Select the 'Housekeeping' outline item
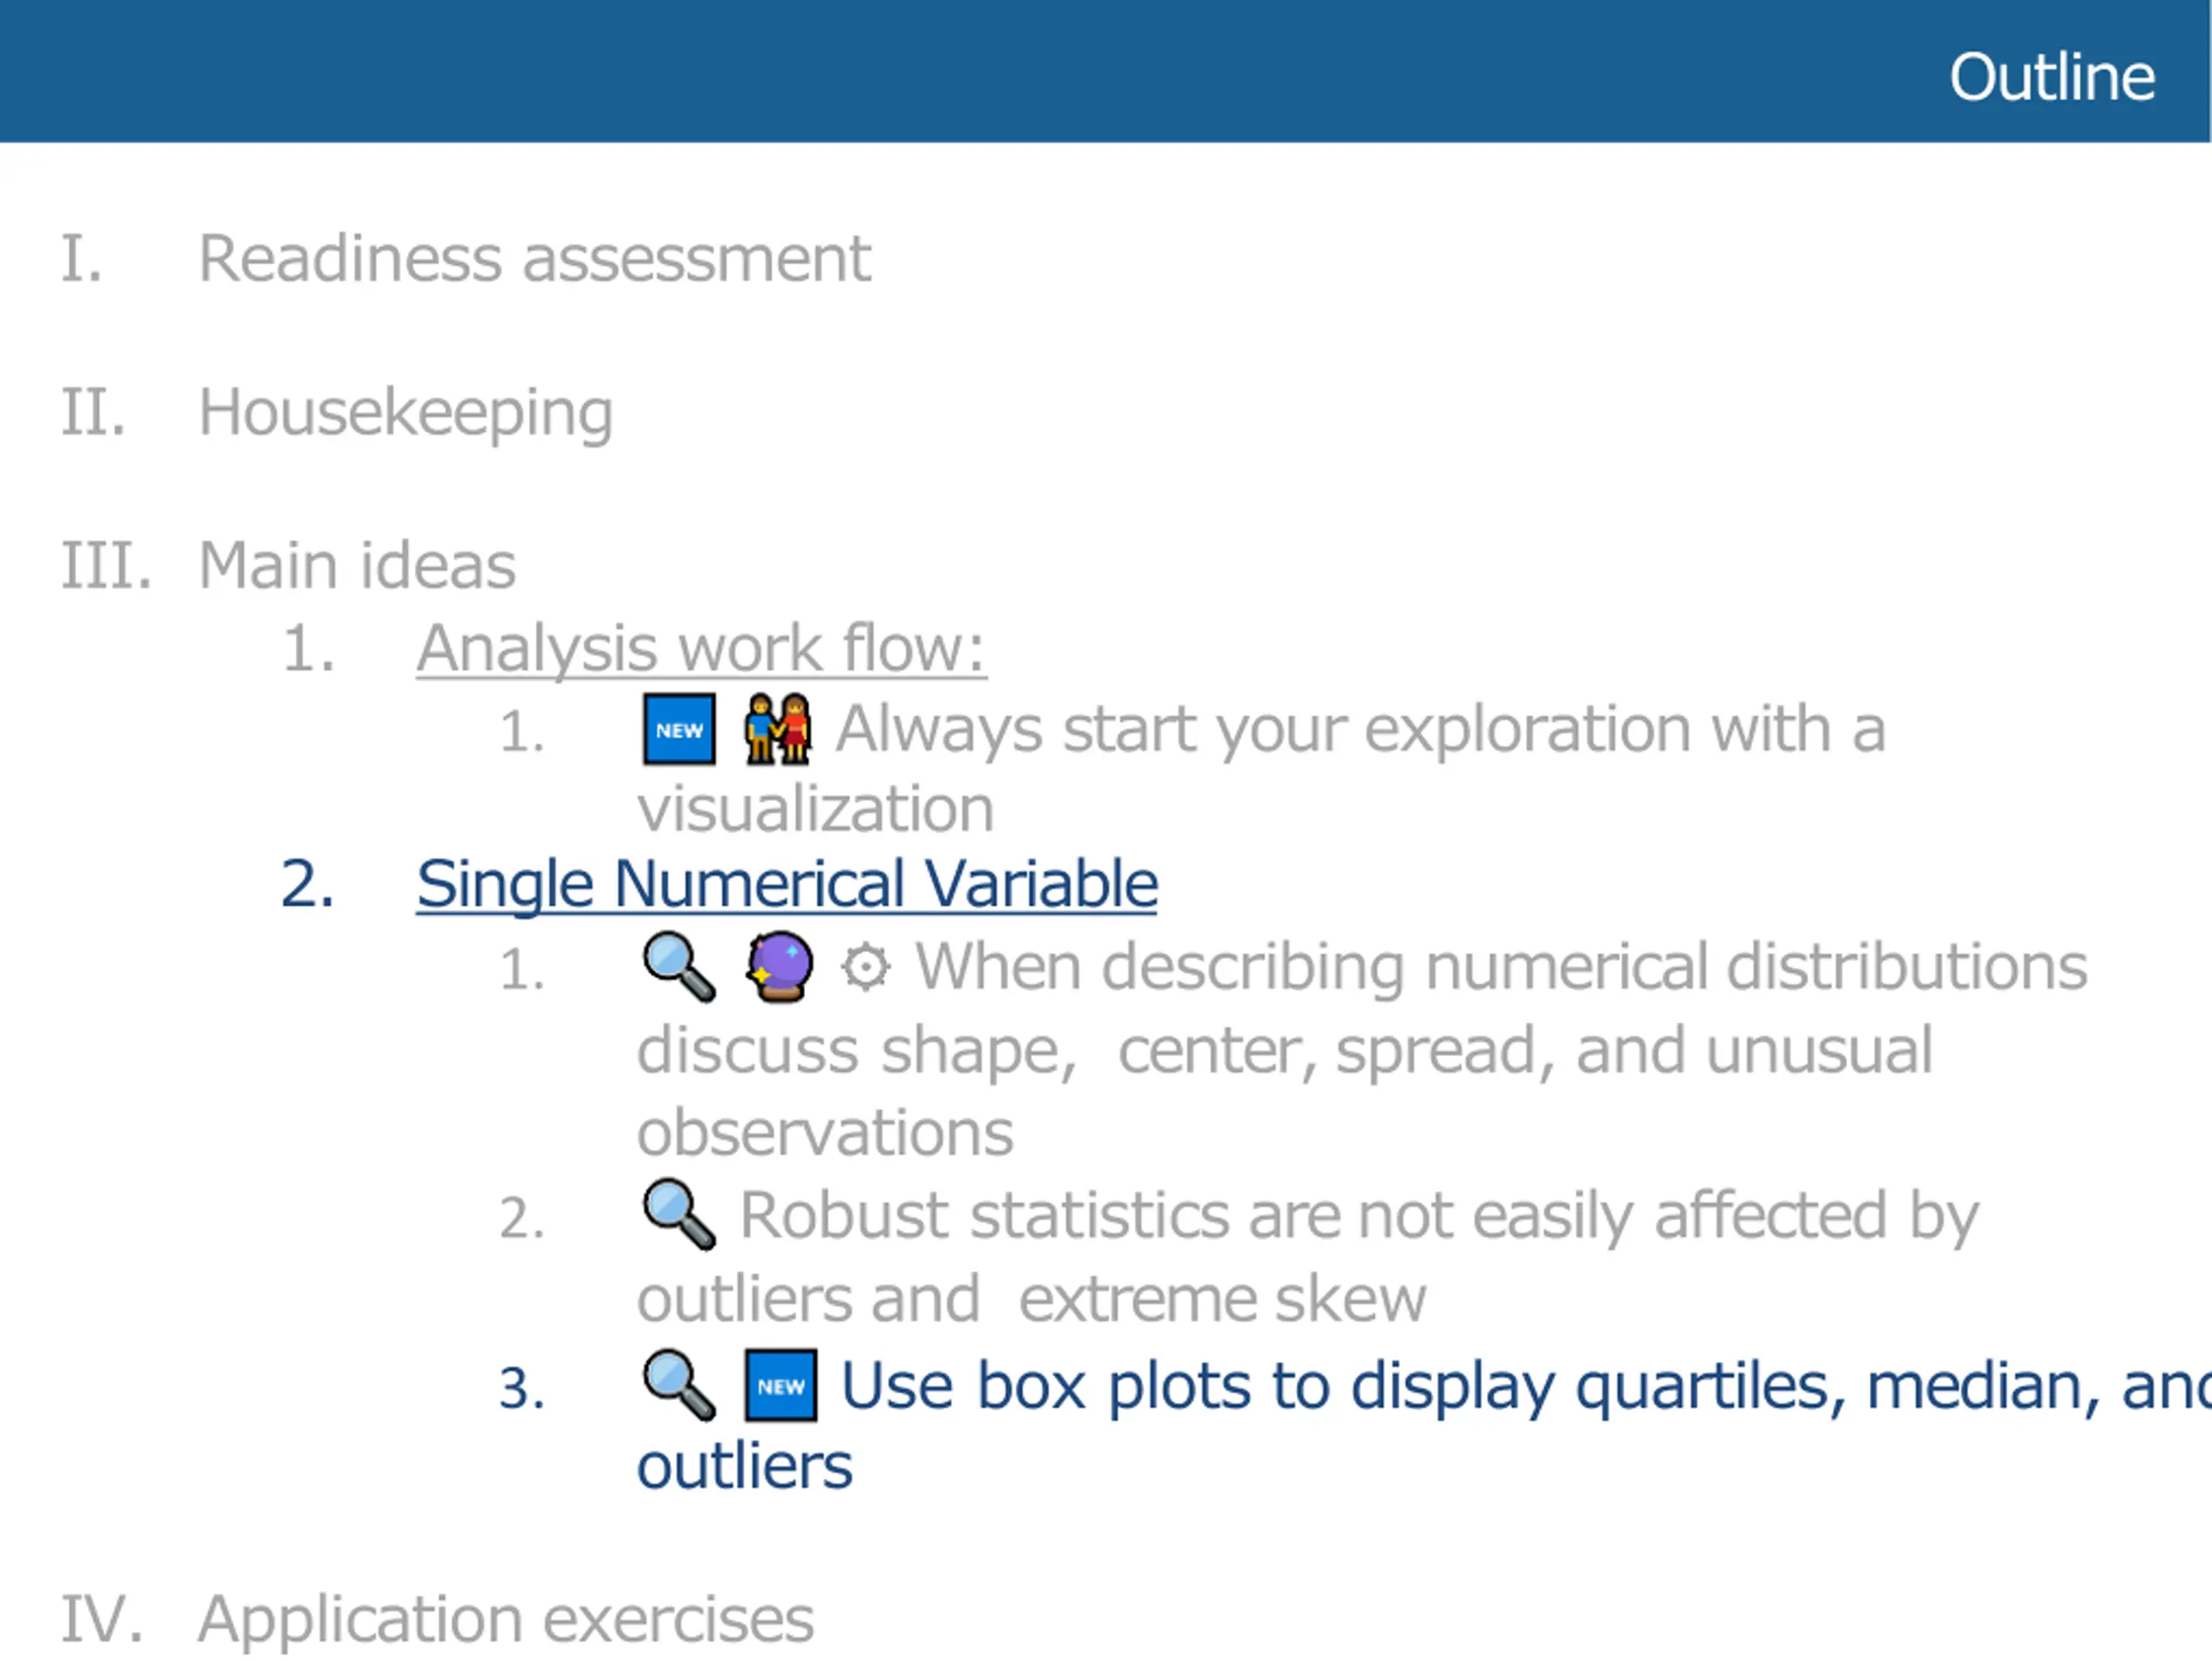The height and width of the screenshot is (1661, 2212). pyautogui.click(x=406, y=414)
